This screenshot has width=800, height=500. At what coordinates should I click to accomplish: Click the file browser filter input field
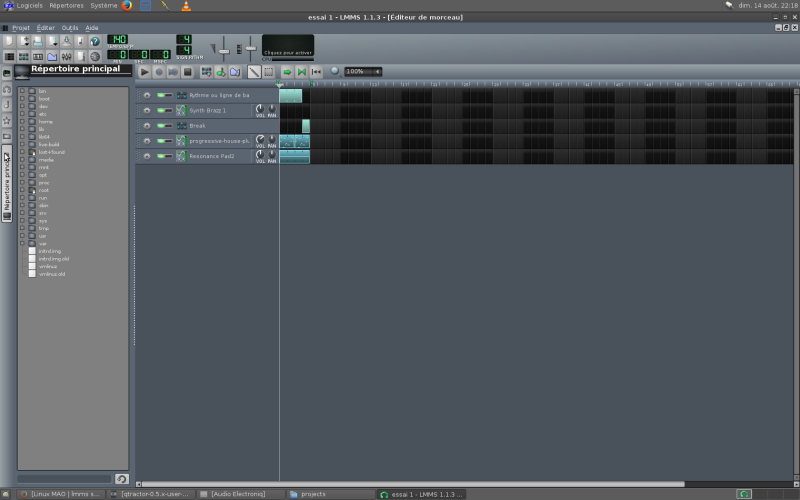[64, 479]
